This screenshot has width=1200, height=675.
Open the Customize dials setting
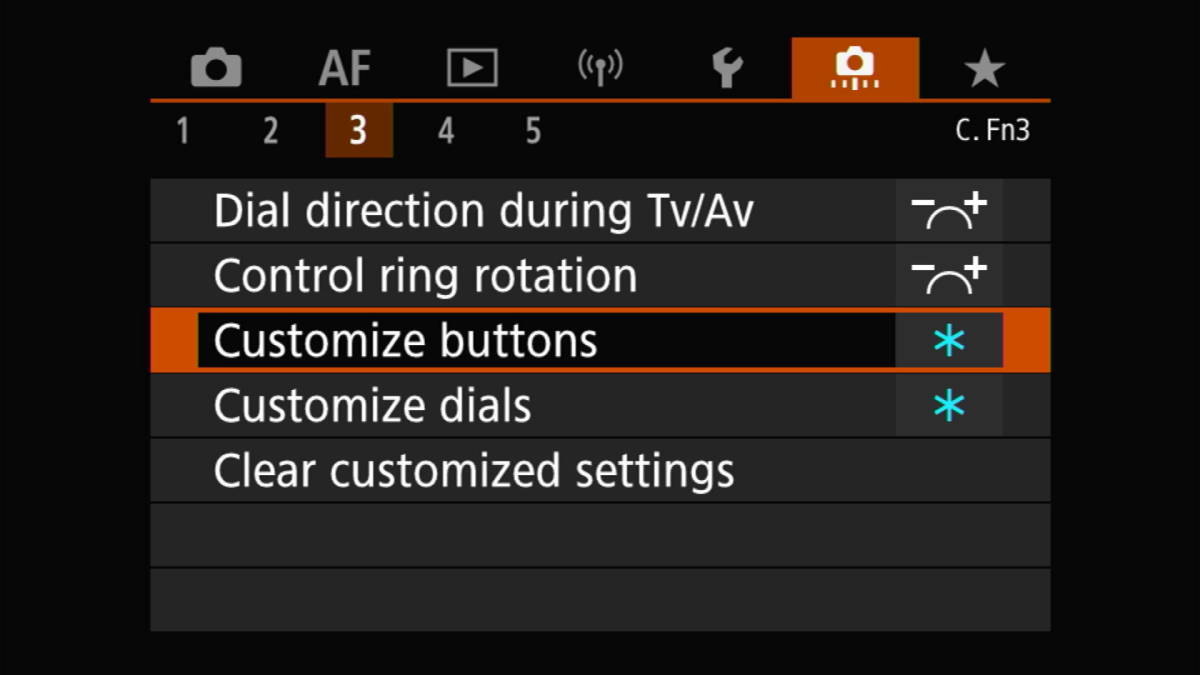click(372, 405)
